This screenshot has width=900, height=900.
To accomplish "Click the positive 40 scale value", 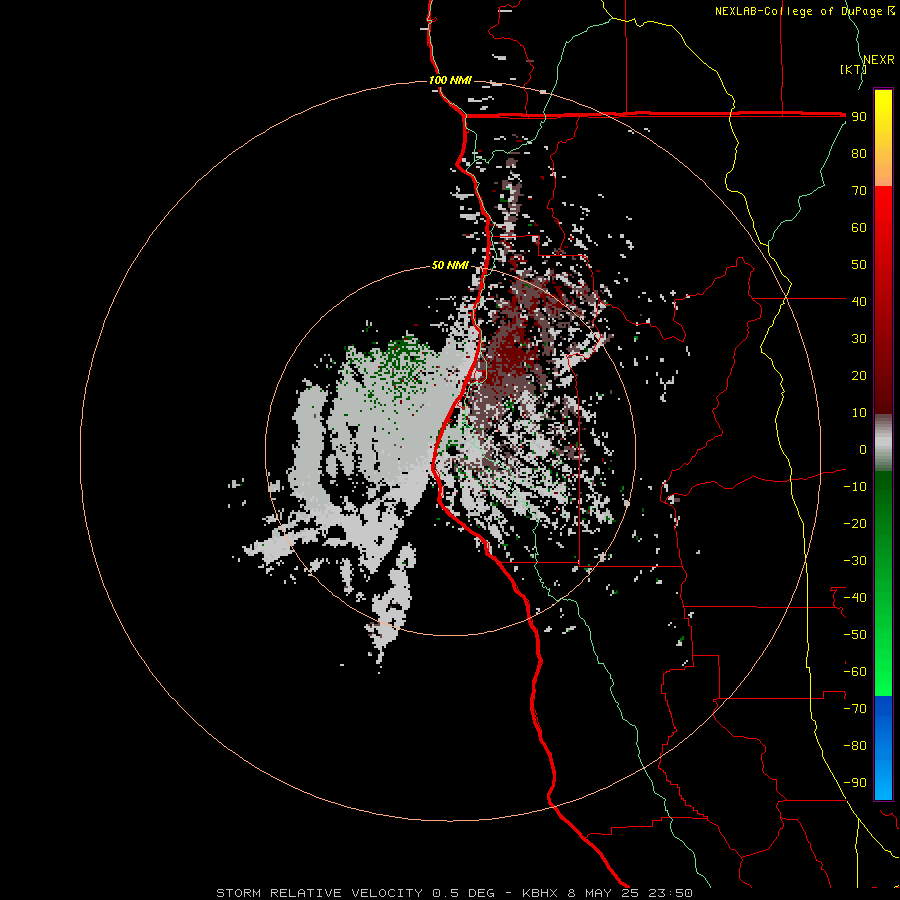I will [859, 301].
